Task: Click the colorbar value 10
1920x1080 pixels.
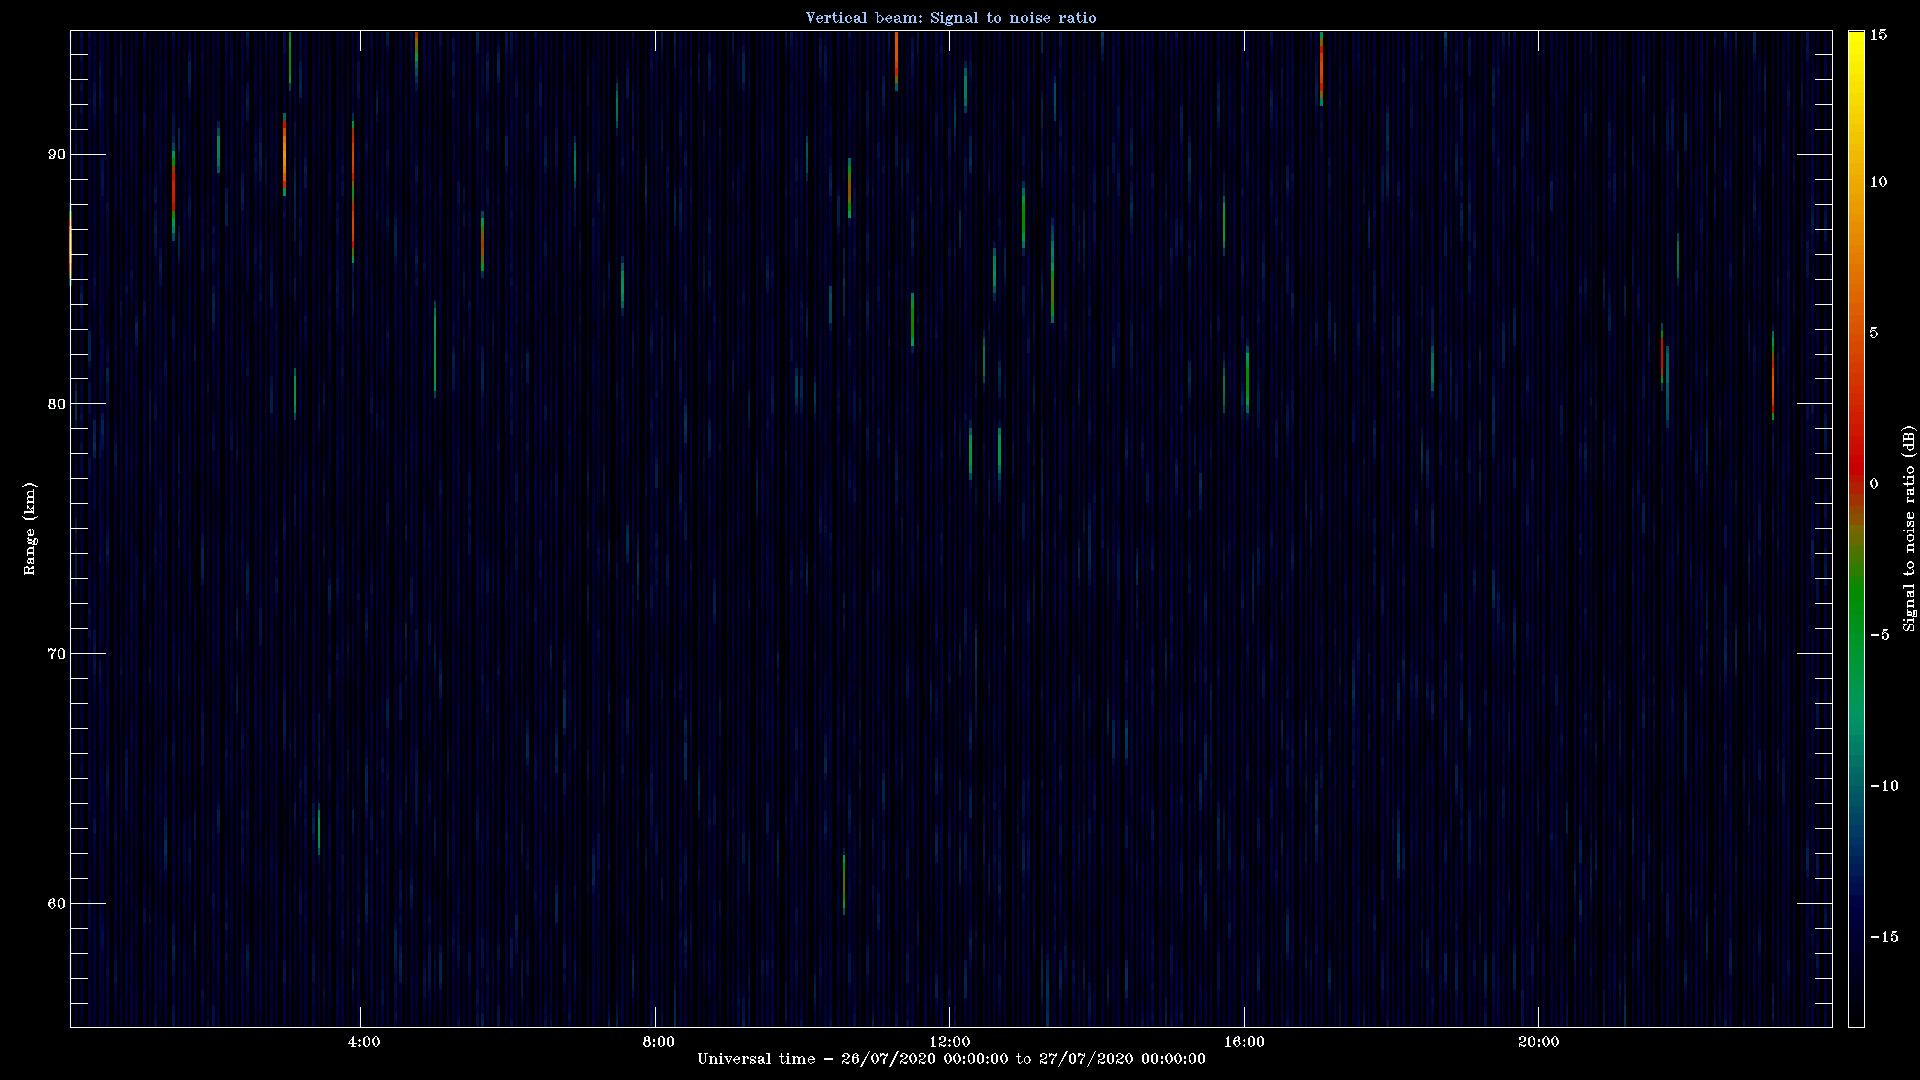Action: tap(1879, 182)
